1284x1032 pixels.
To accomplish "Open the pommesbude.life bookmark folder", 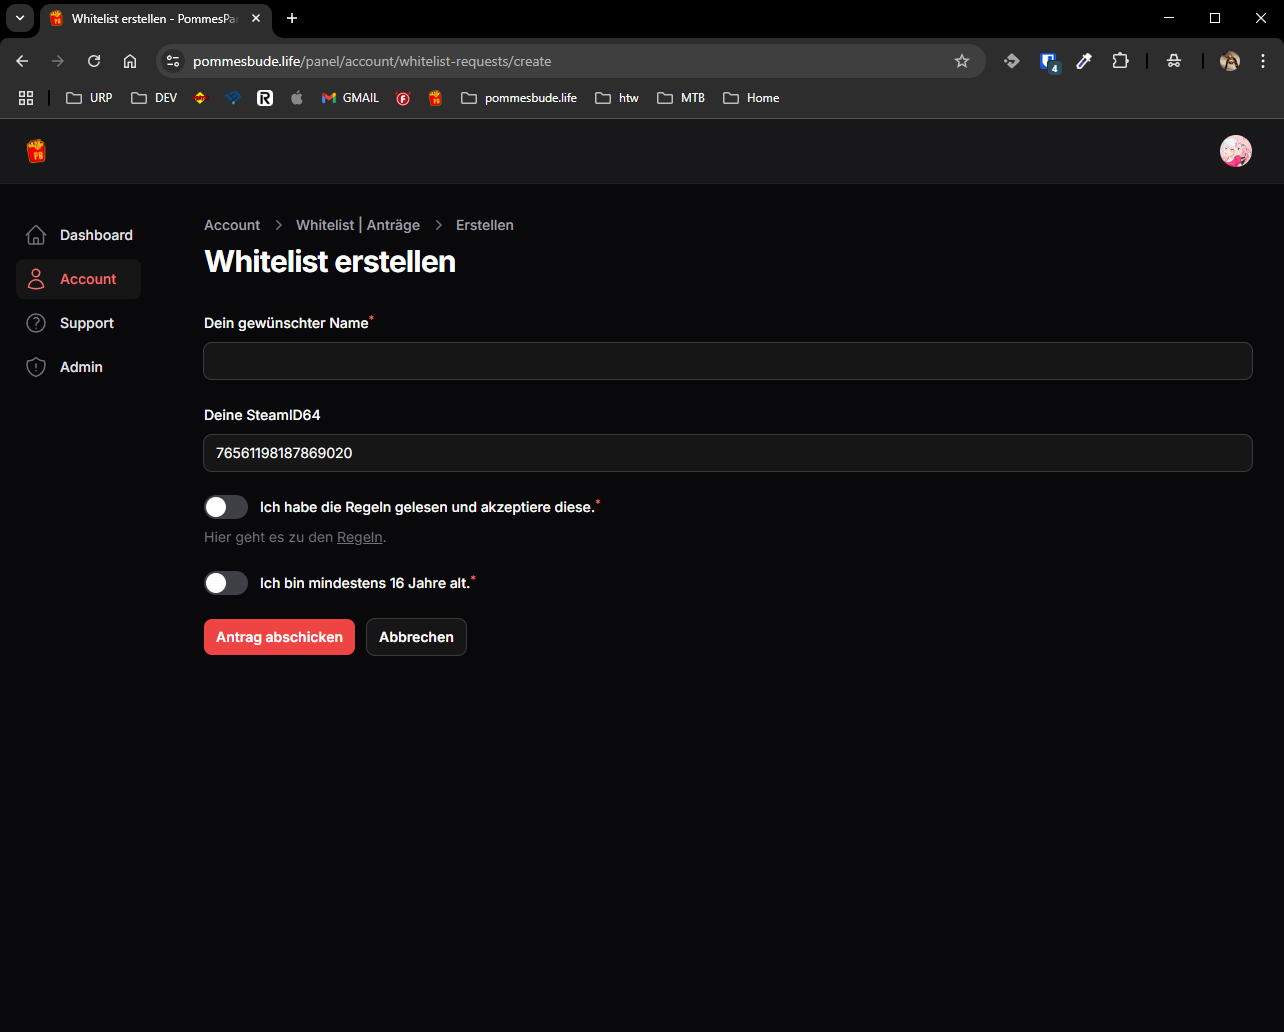I will click(x=519, y=98).
